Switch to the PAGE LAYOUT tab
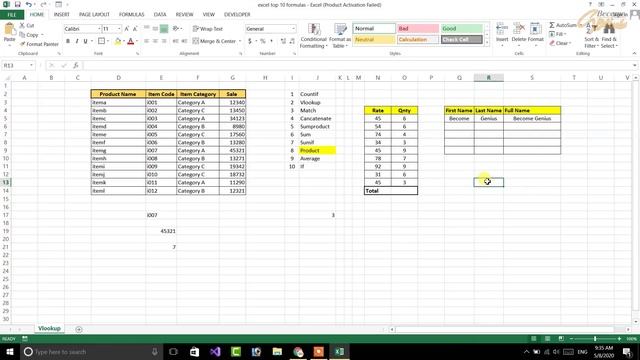The width and height of the screenshot is (640, 360). point(94,15)
